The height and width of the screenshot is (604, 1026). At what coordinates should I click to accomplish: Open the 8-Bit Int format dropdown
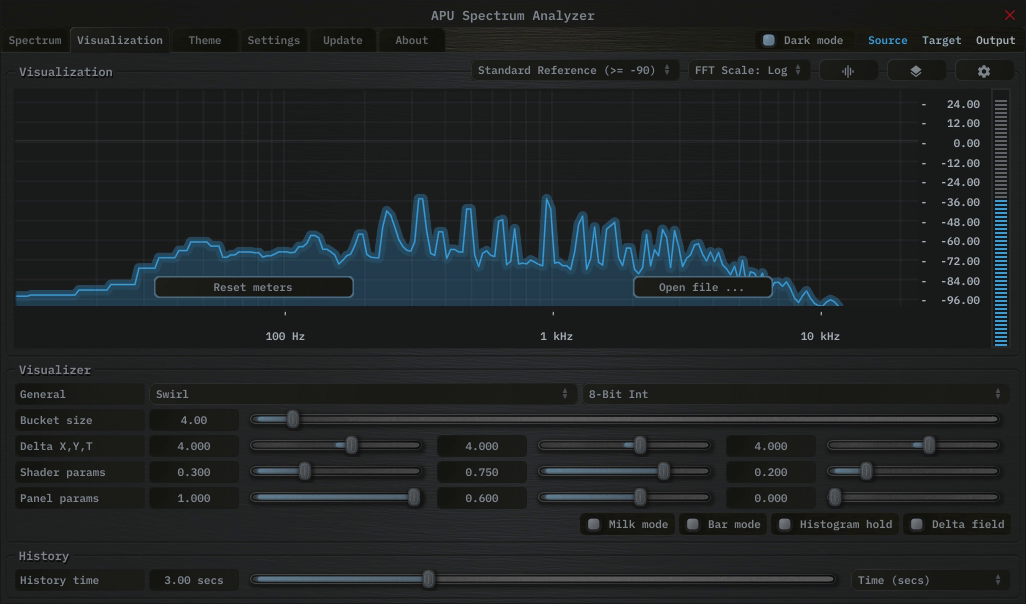click(794, 394)
